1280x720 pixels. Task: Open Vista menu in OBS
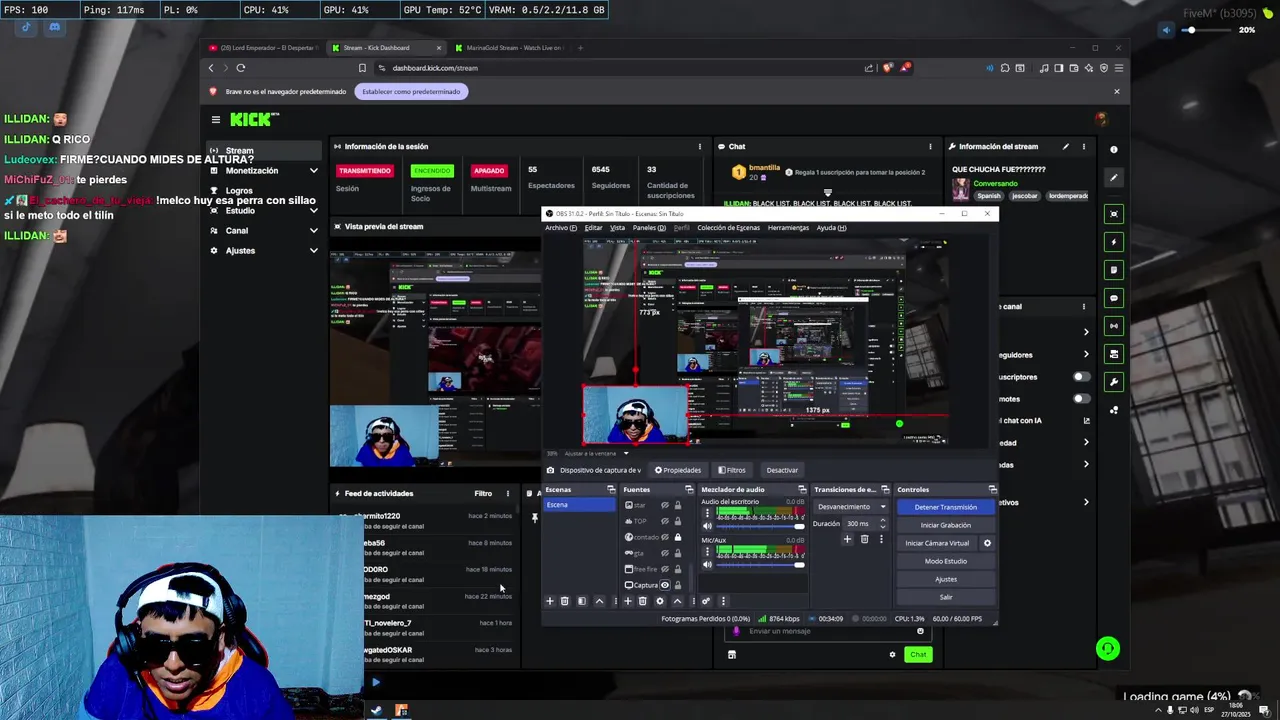pos(617,228)
